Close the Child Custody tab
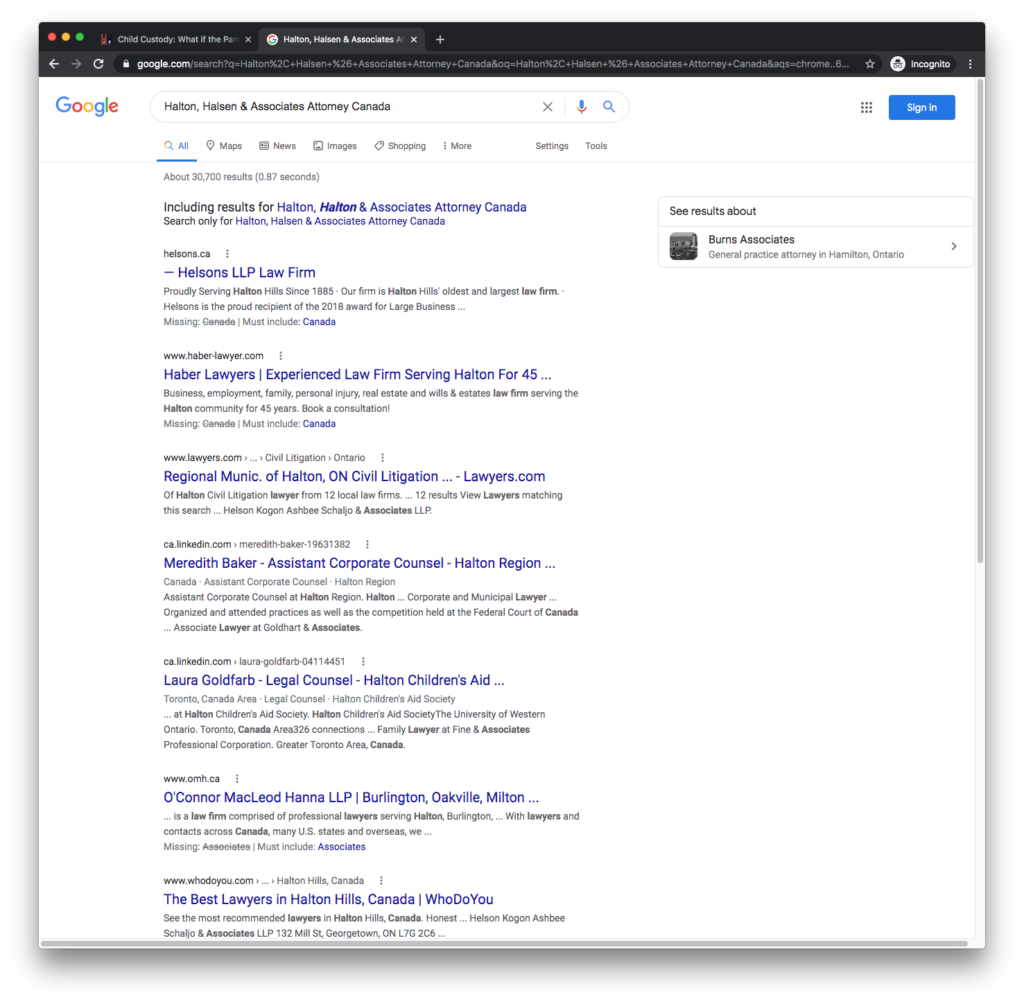This screenshot has width=1024, height=1004. [x=248, y=39]
